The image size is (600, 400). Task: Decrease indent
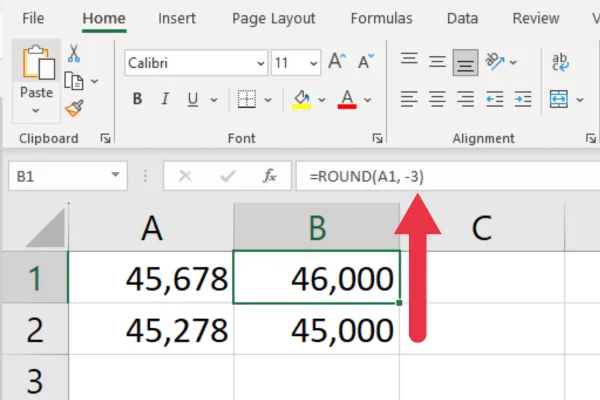(x=494, y=99)
